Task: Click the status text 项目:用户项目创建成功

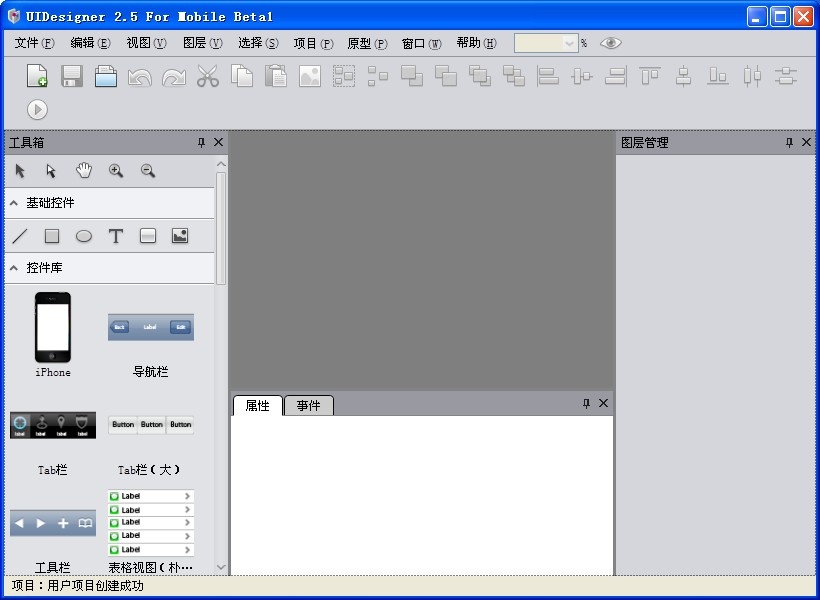Action: point(77,585)
